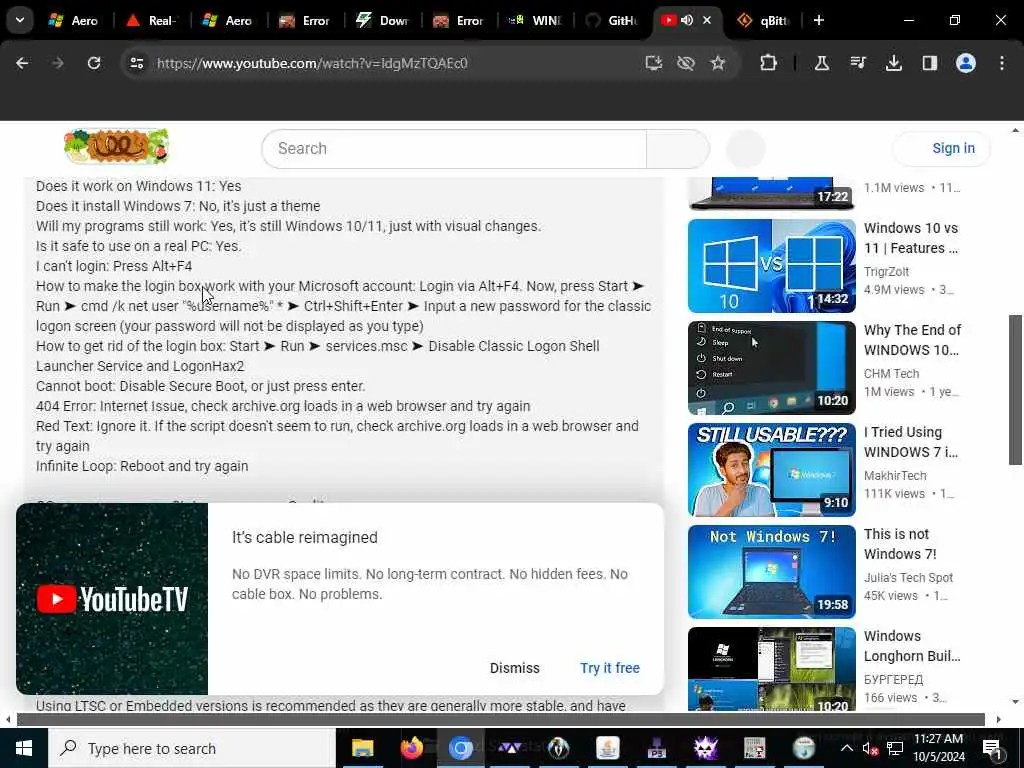Open a new browser tab

[x=819, y=20]
